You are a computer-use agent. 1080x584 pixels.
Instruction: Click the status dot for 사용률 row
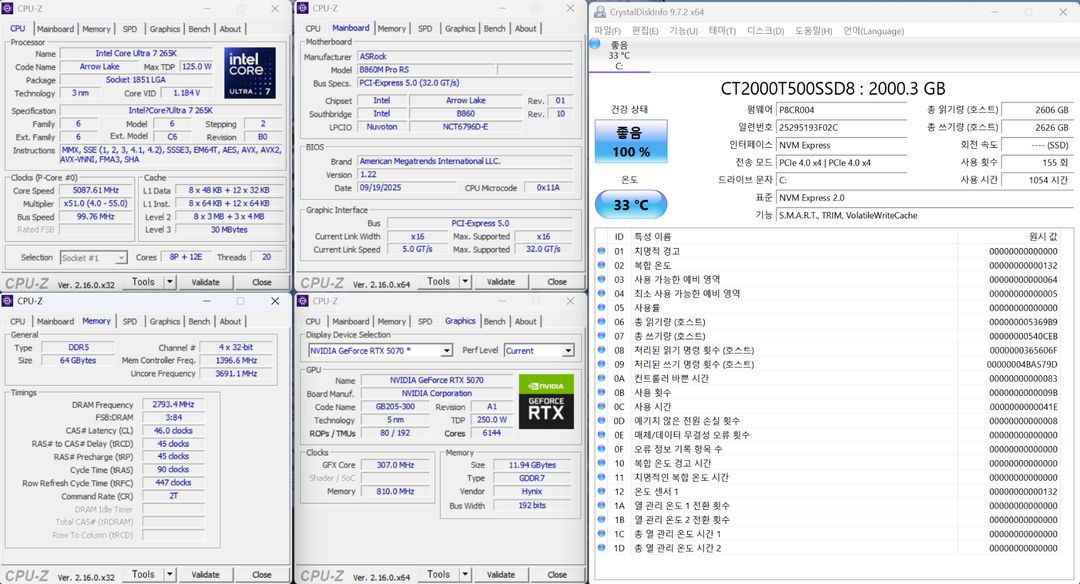[601, 307]
